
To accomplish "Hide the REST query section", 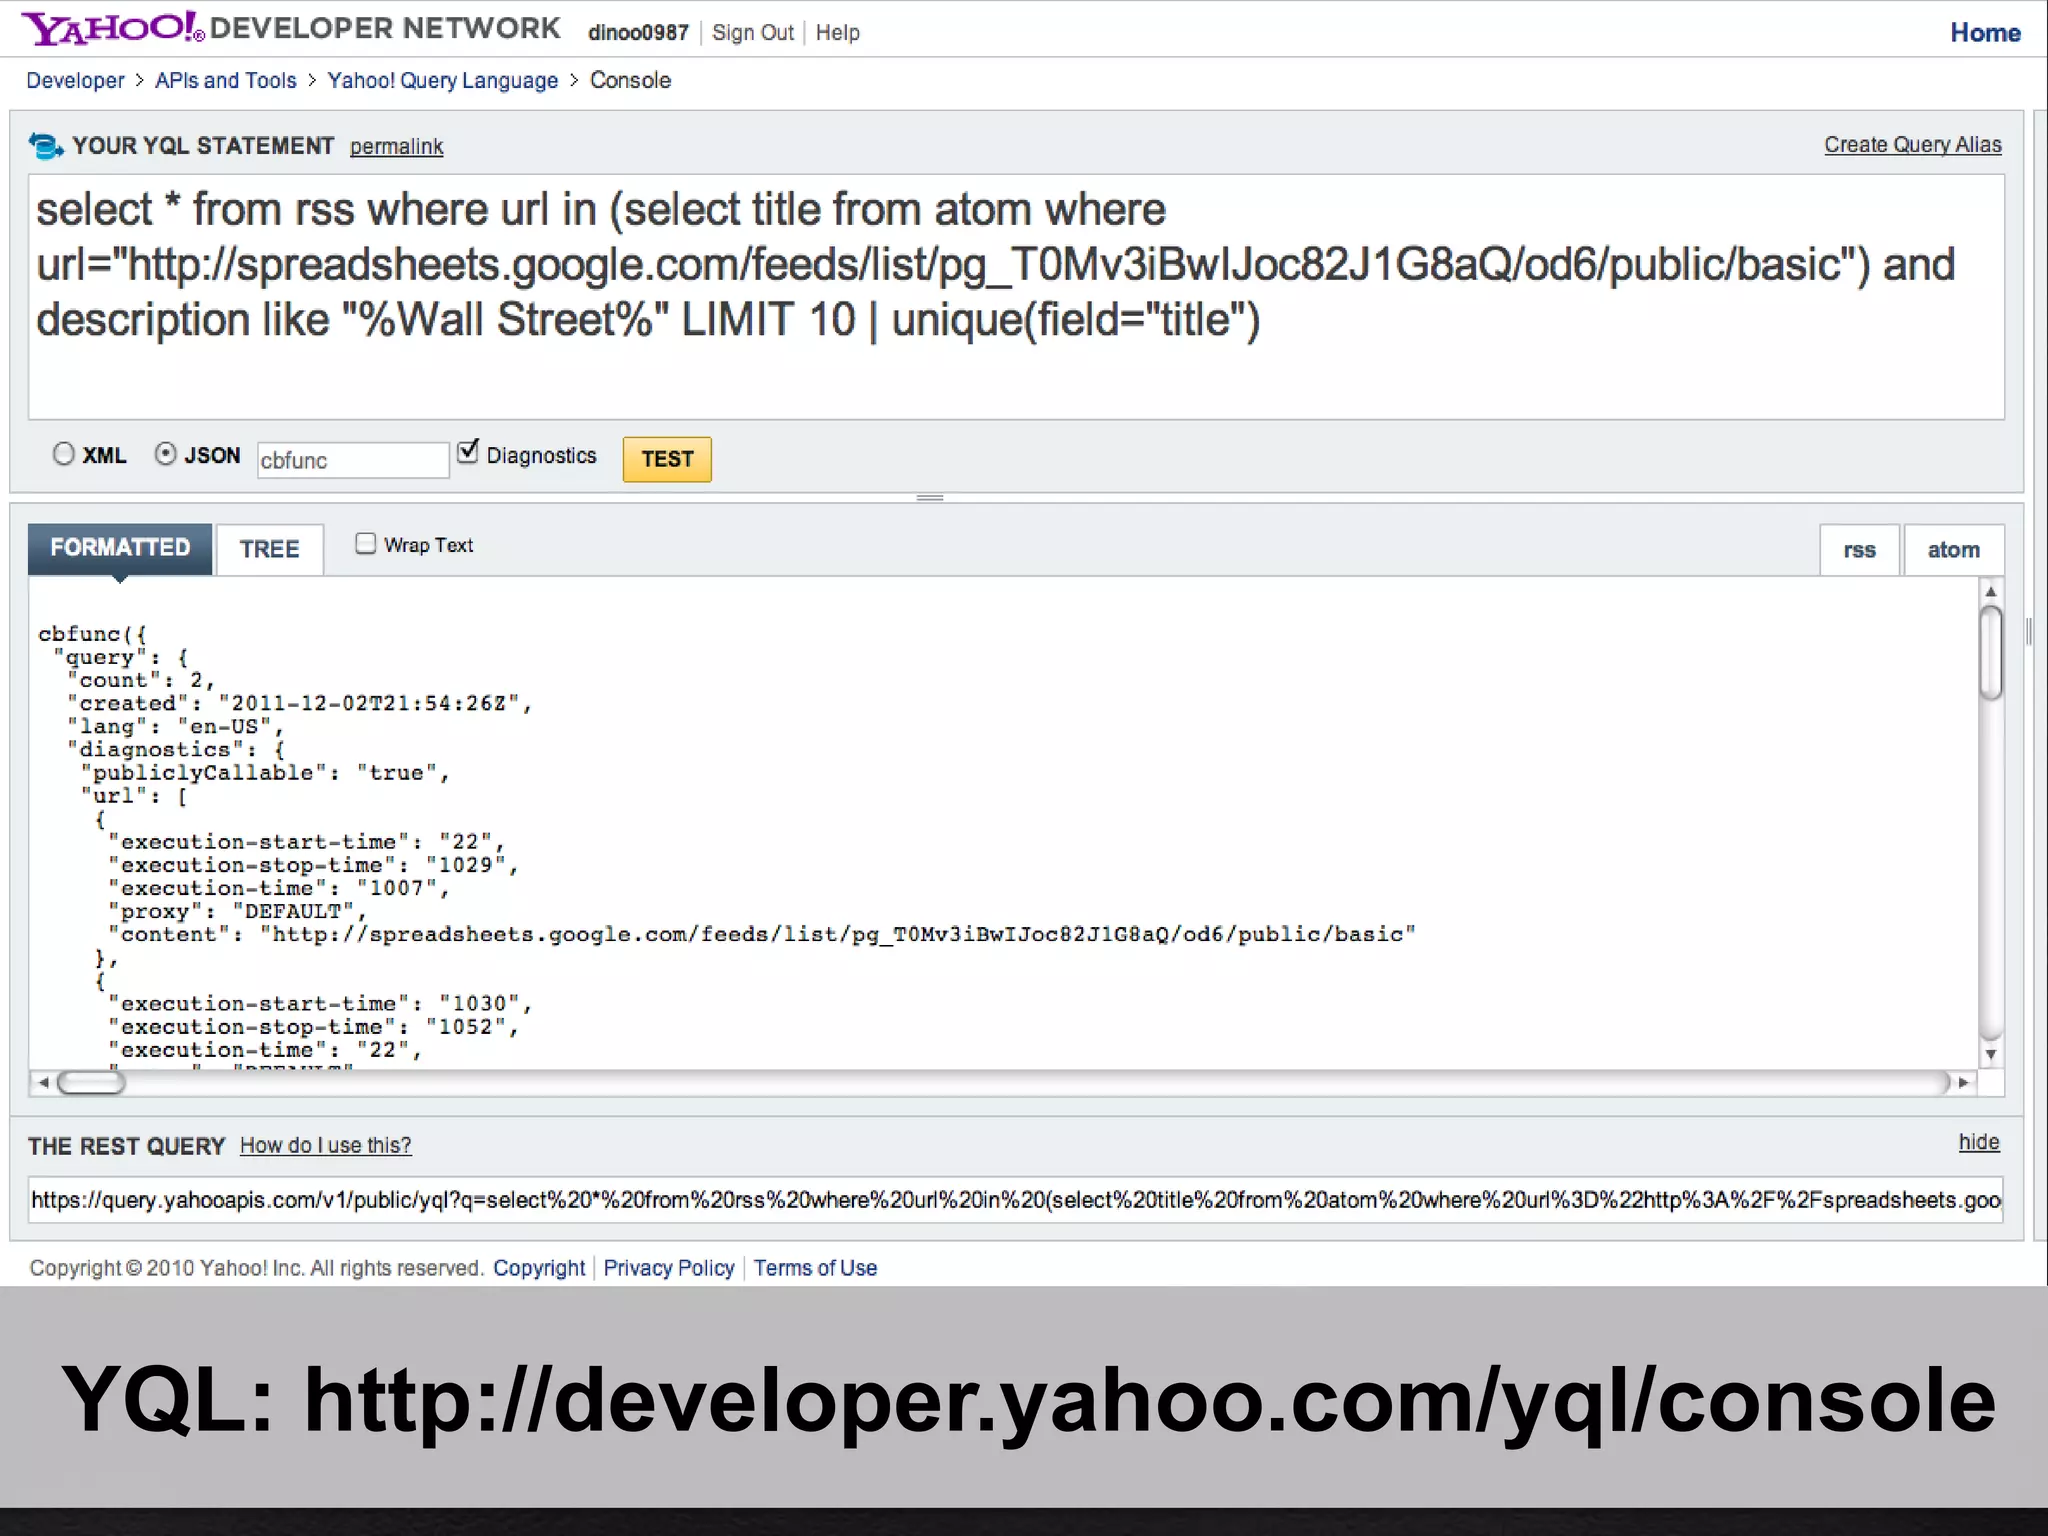I will [1979, 1143].
